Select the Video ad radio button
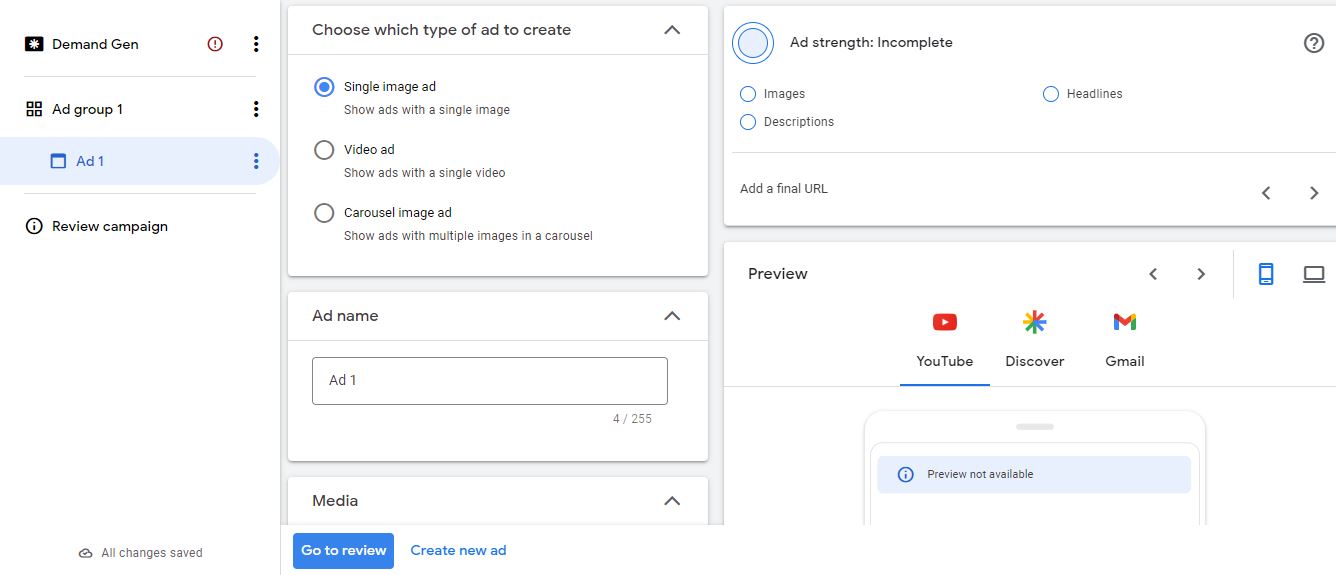 coord(324,150)
